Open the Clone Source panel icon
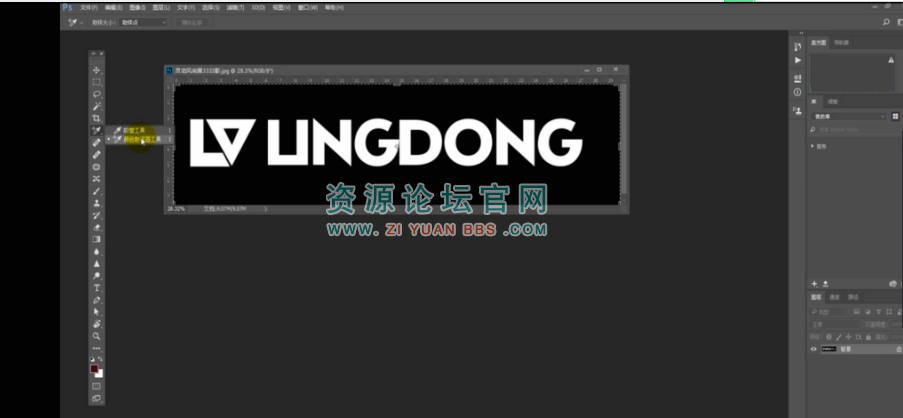Image resolution: width=903 pixels, height=418 pixels. [x=797, y=111]
